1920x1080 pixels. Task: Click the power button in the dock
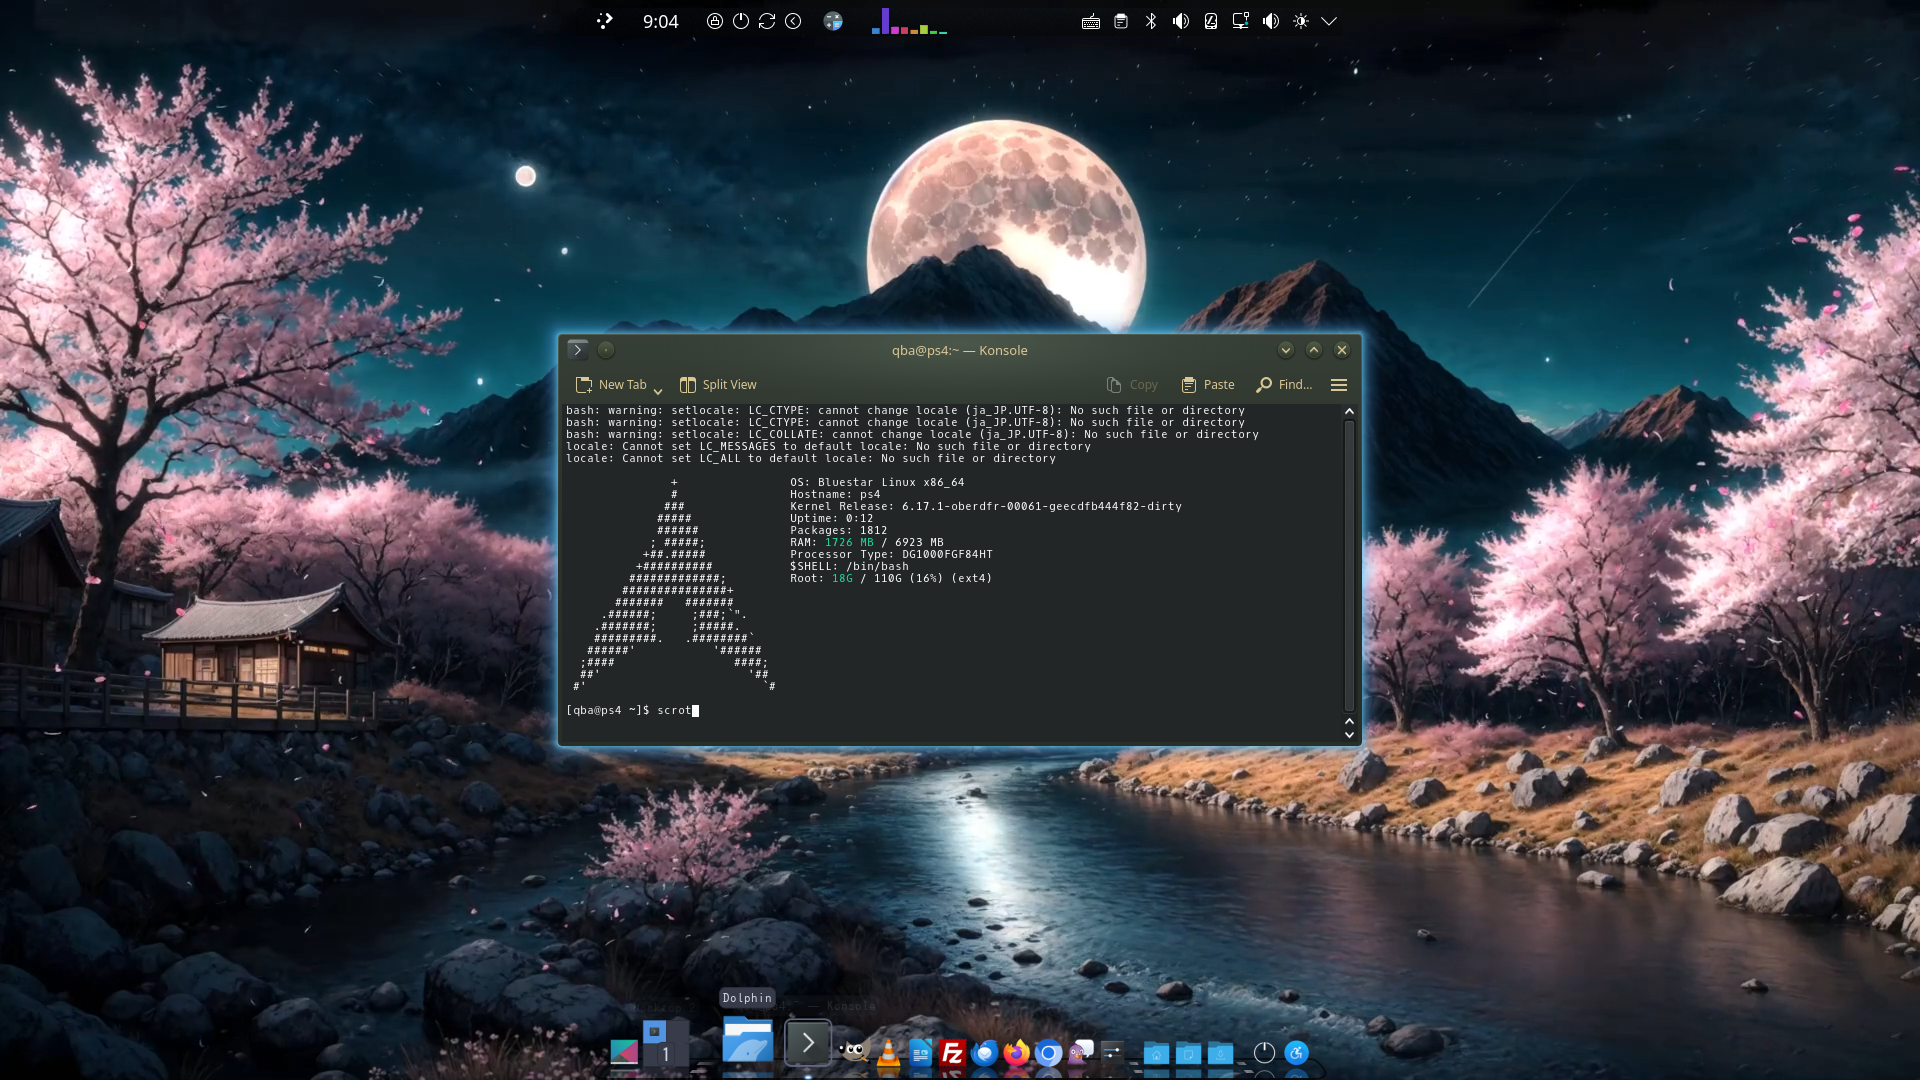[x=1264, y=1053]
